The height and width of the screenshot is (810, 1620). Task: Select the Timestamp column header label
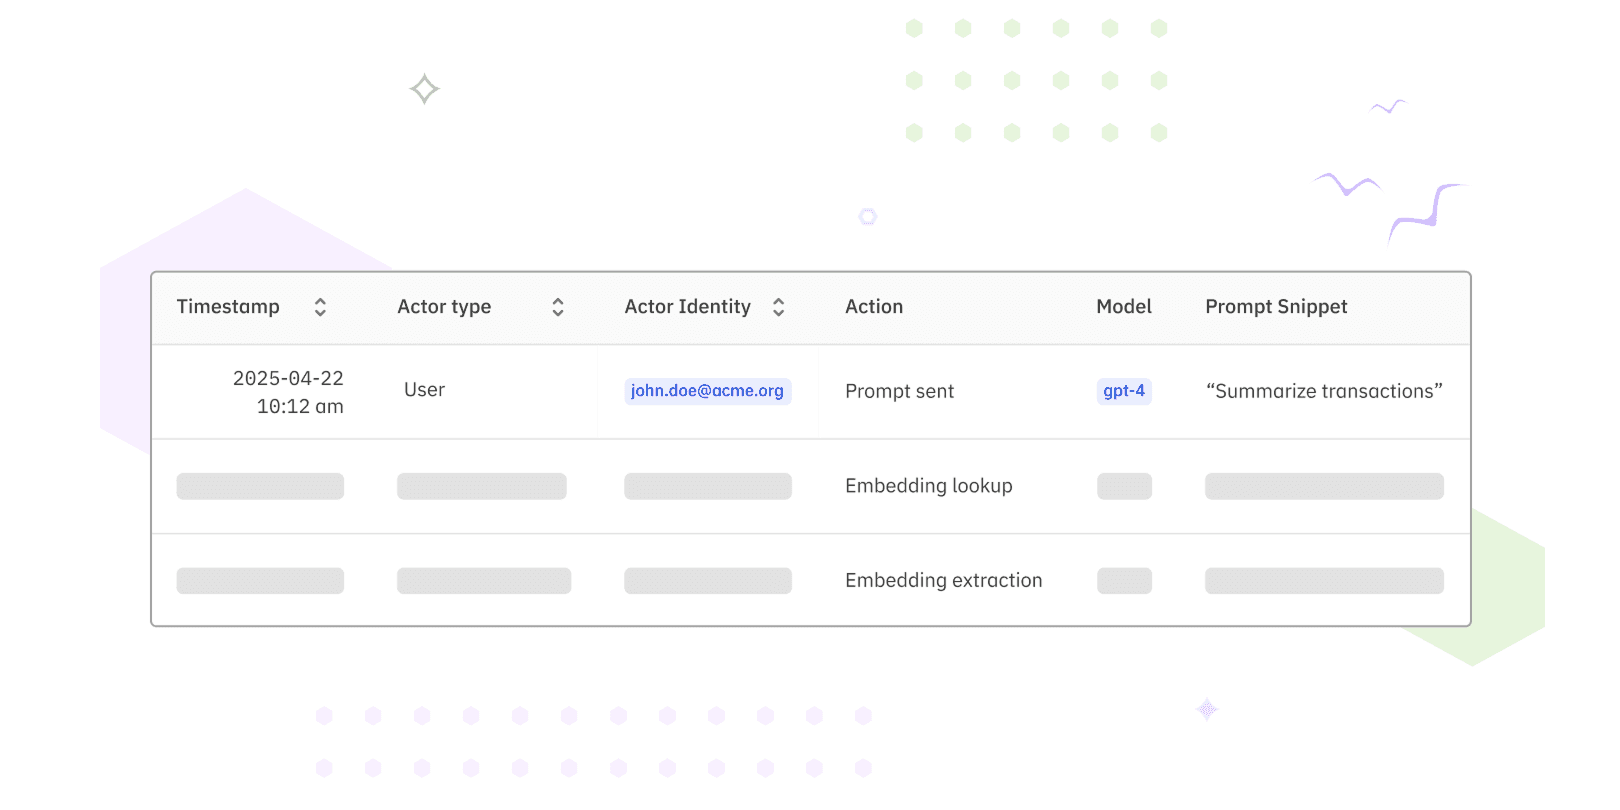pyautogui.click(x=228, y=307)
